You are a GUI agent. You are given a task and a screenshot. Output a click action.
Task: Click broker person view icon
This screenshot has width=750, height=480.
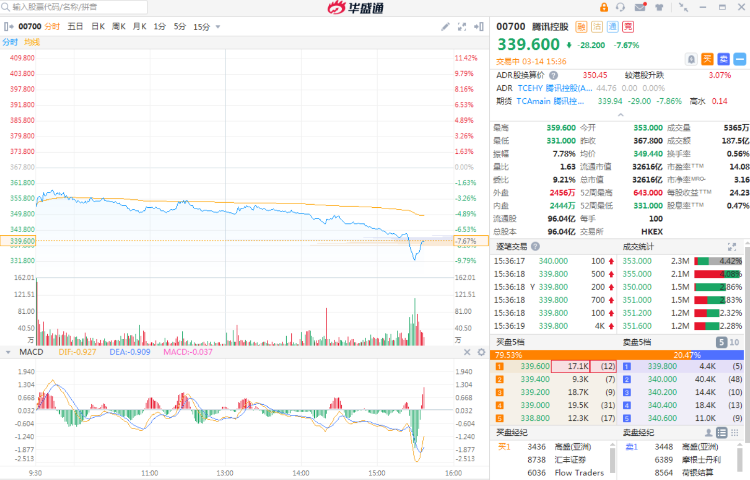coord(709,433)
